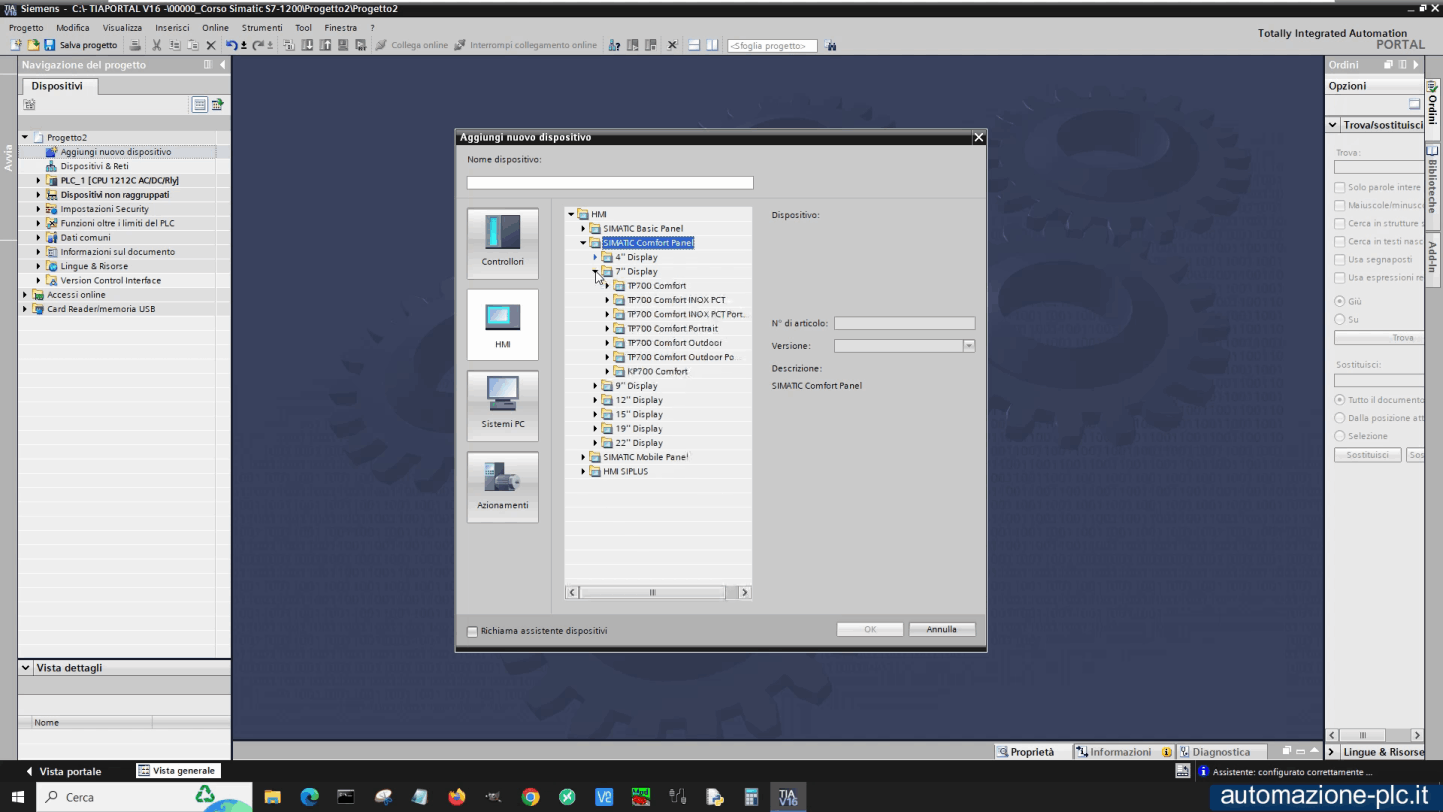Click the device tree horizontal scrollbar
The height and width of the screenshot is (812, 1443).
coord(652,592)
